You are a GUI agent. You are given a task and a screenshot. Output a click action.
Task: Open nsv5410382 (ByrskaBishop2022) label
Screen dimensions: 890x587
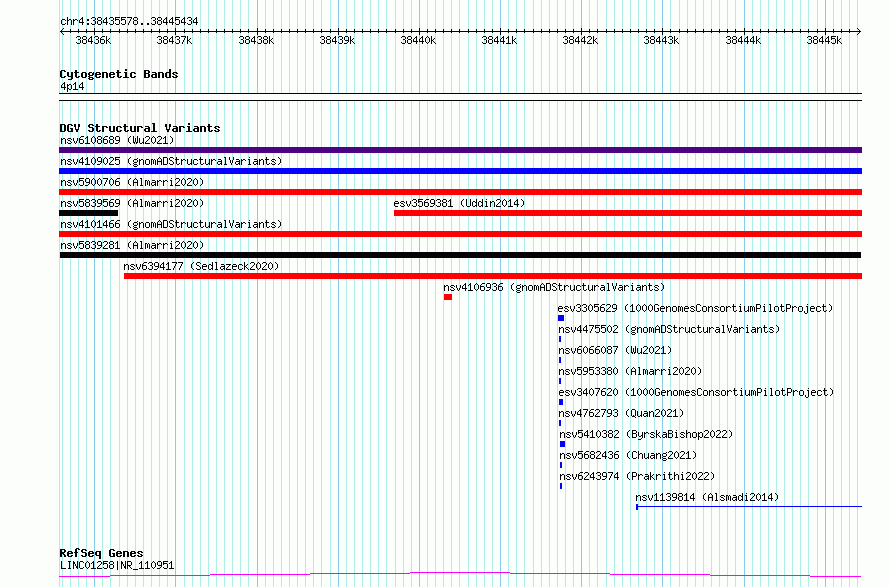(646, 434)
